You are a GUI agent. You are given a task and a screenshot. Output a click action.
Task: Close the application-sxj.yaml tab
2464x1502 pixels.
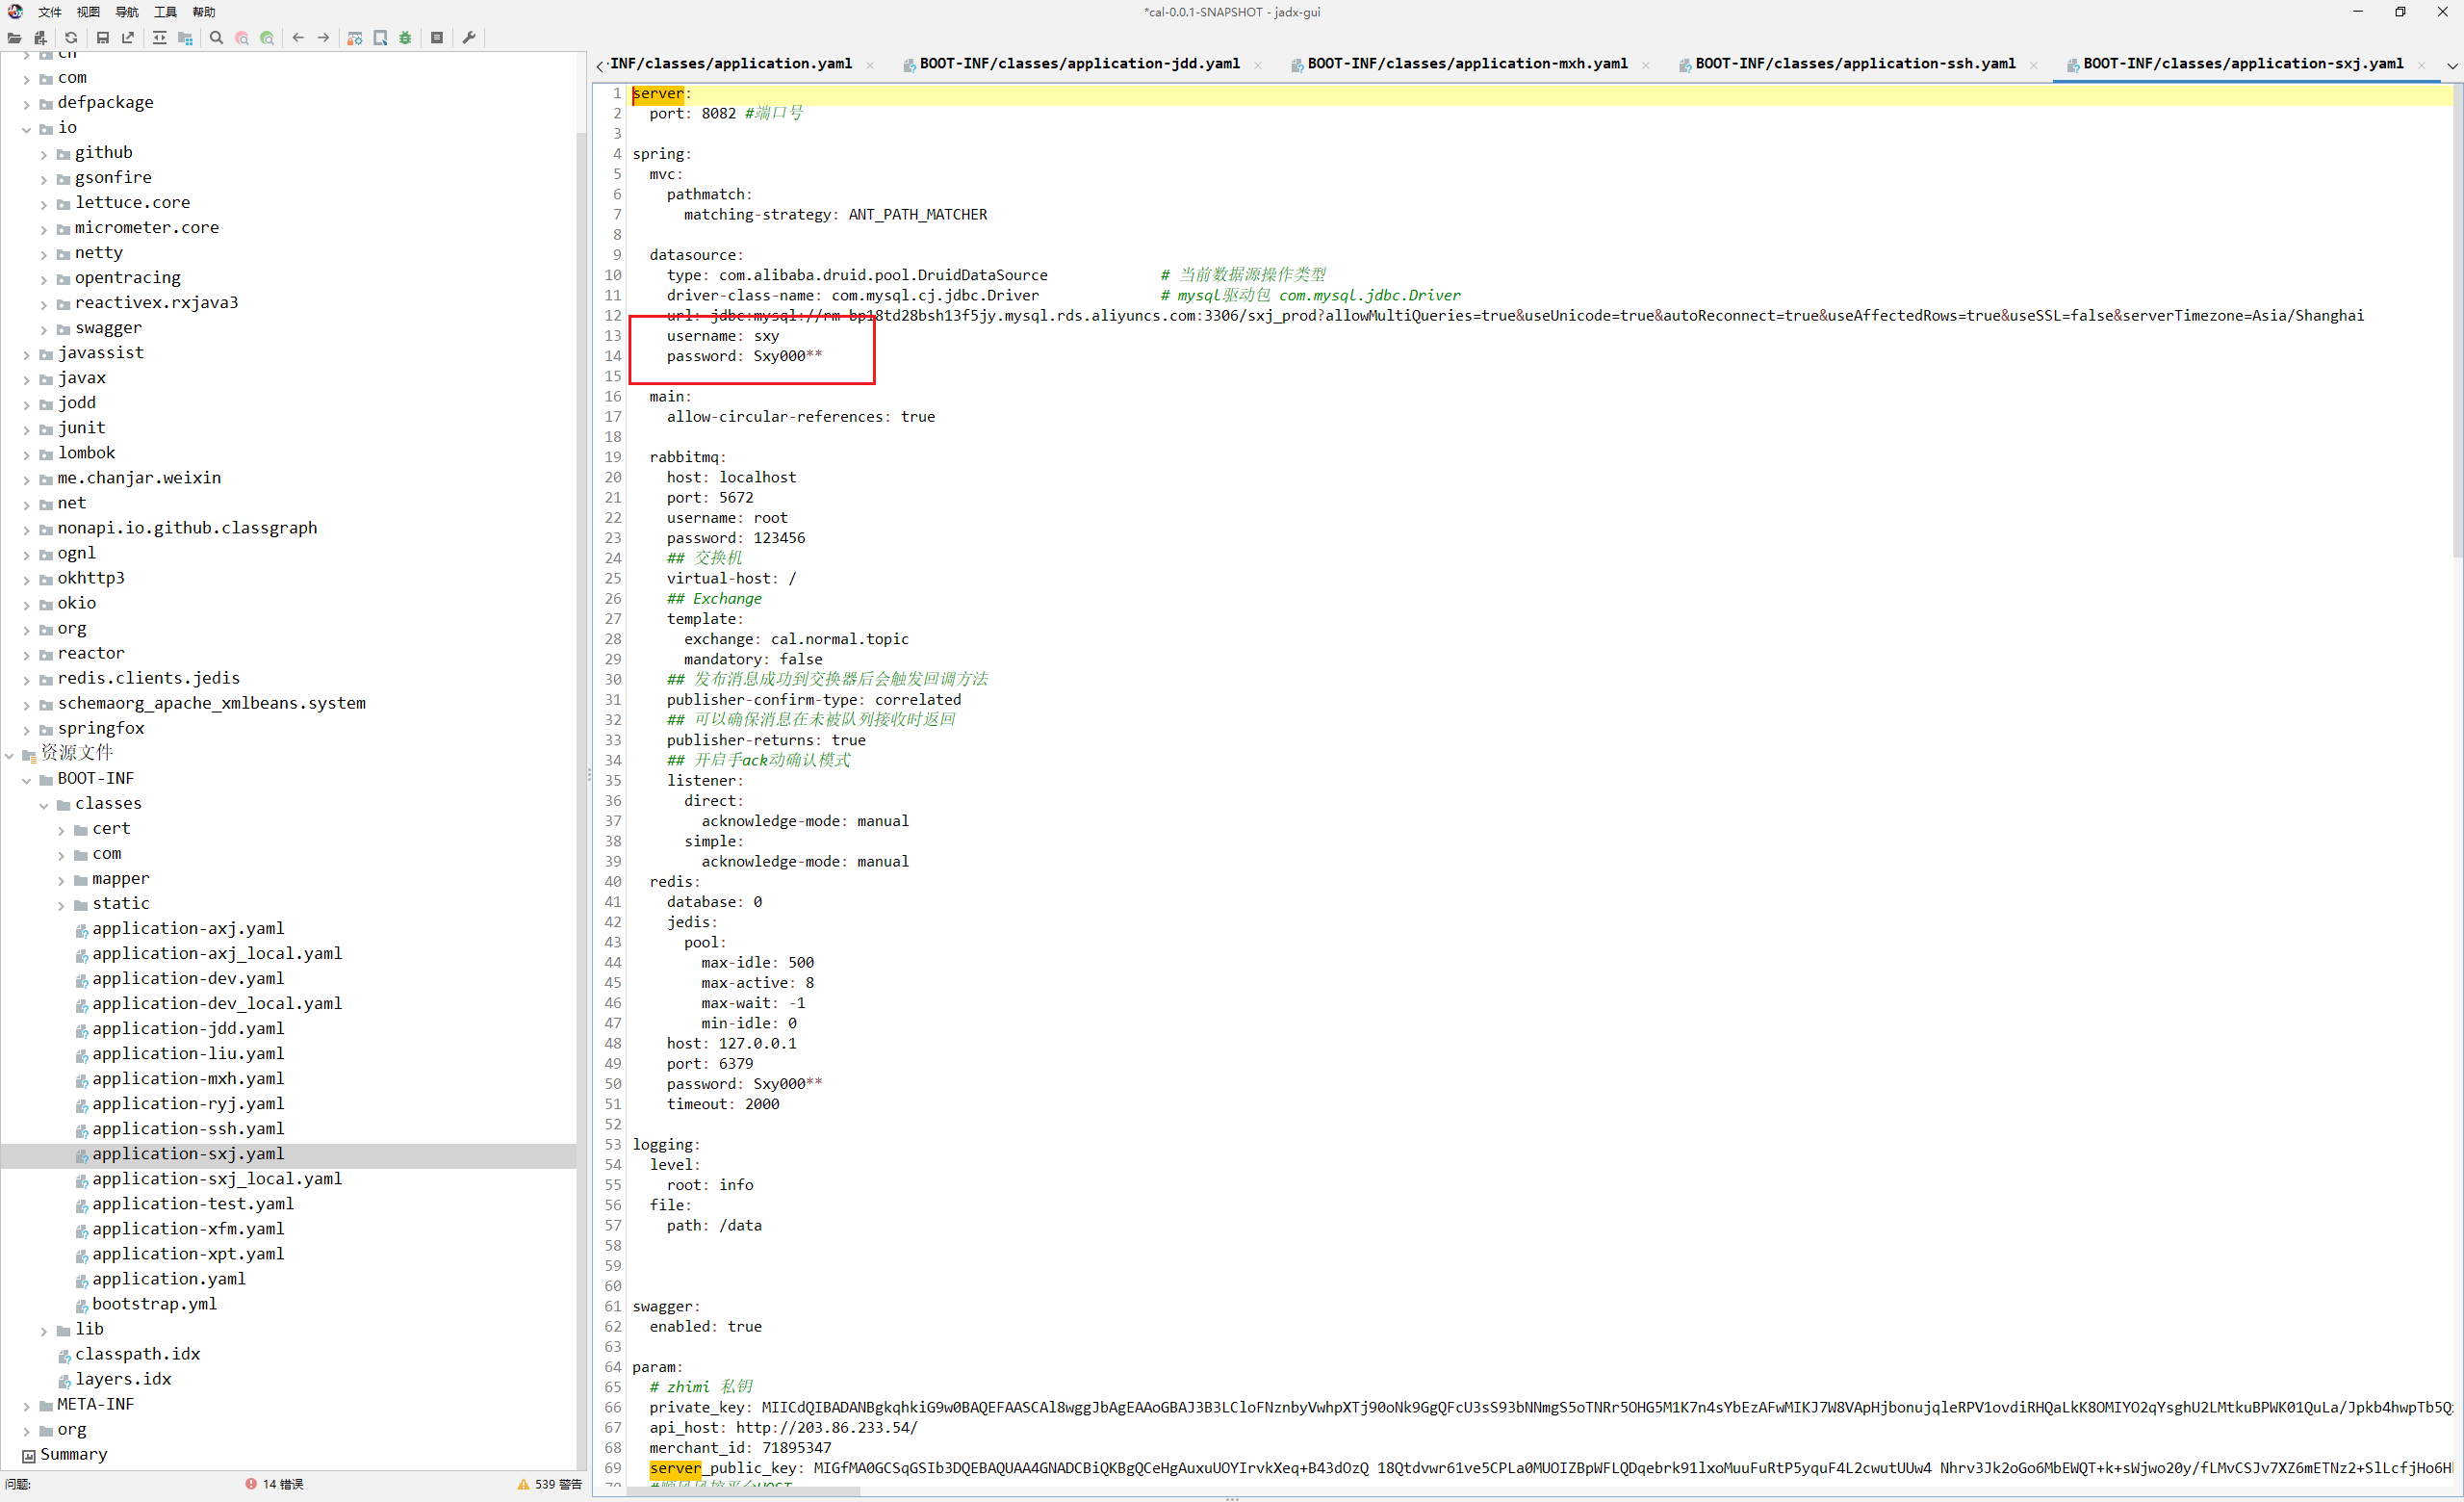click(2421, 65)
